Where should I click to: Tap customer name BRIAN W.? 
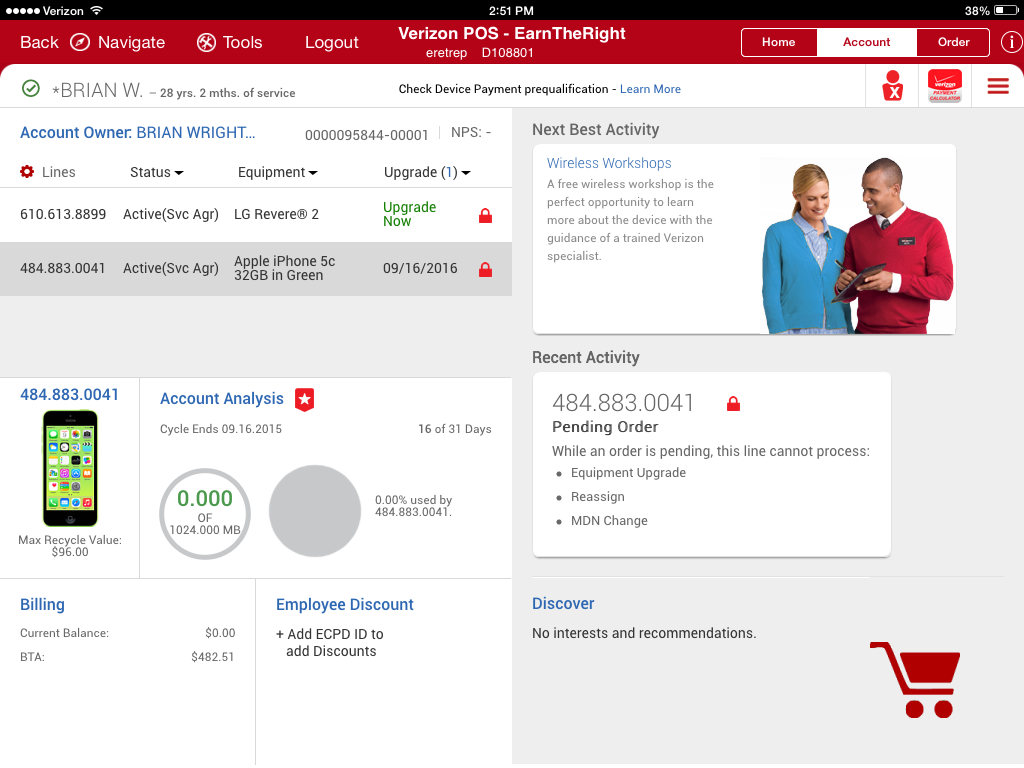(x=97, y=90)
